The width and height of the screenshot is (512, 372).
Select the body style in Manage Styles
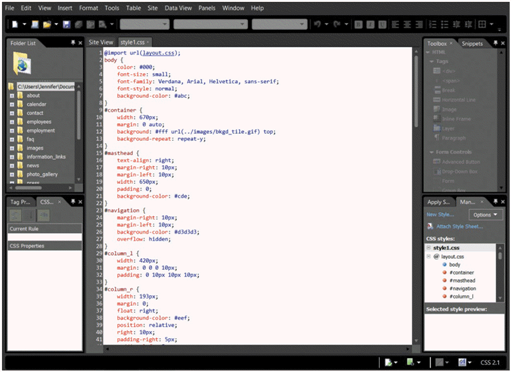pyautogui.click(x=455, y=265)
